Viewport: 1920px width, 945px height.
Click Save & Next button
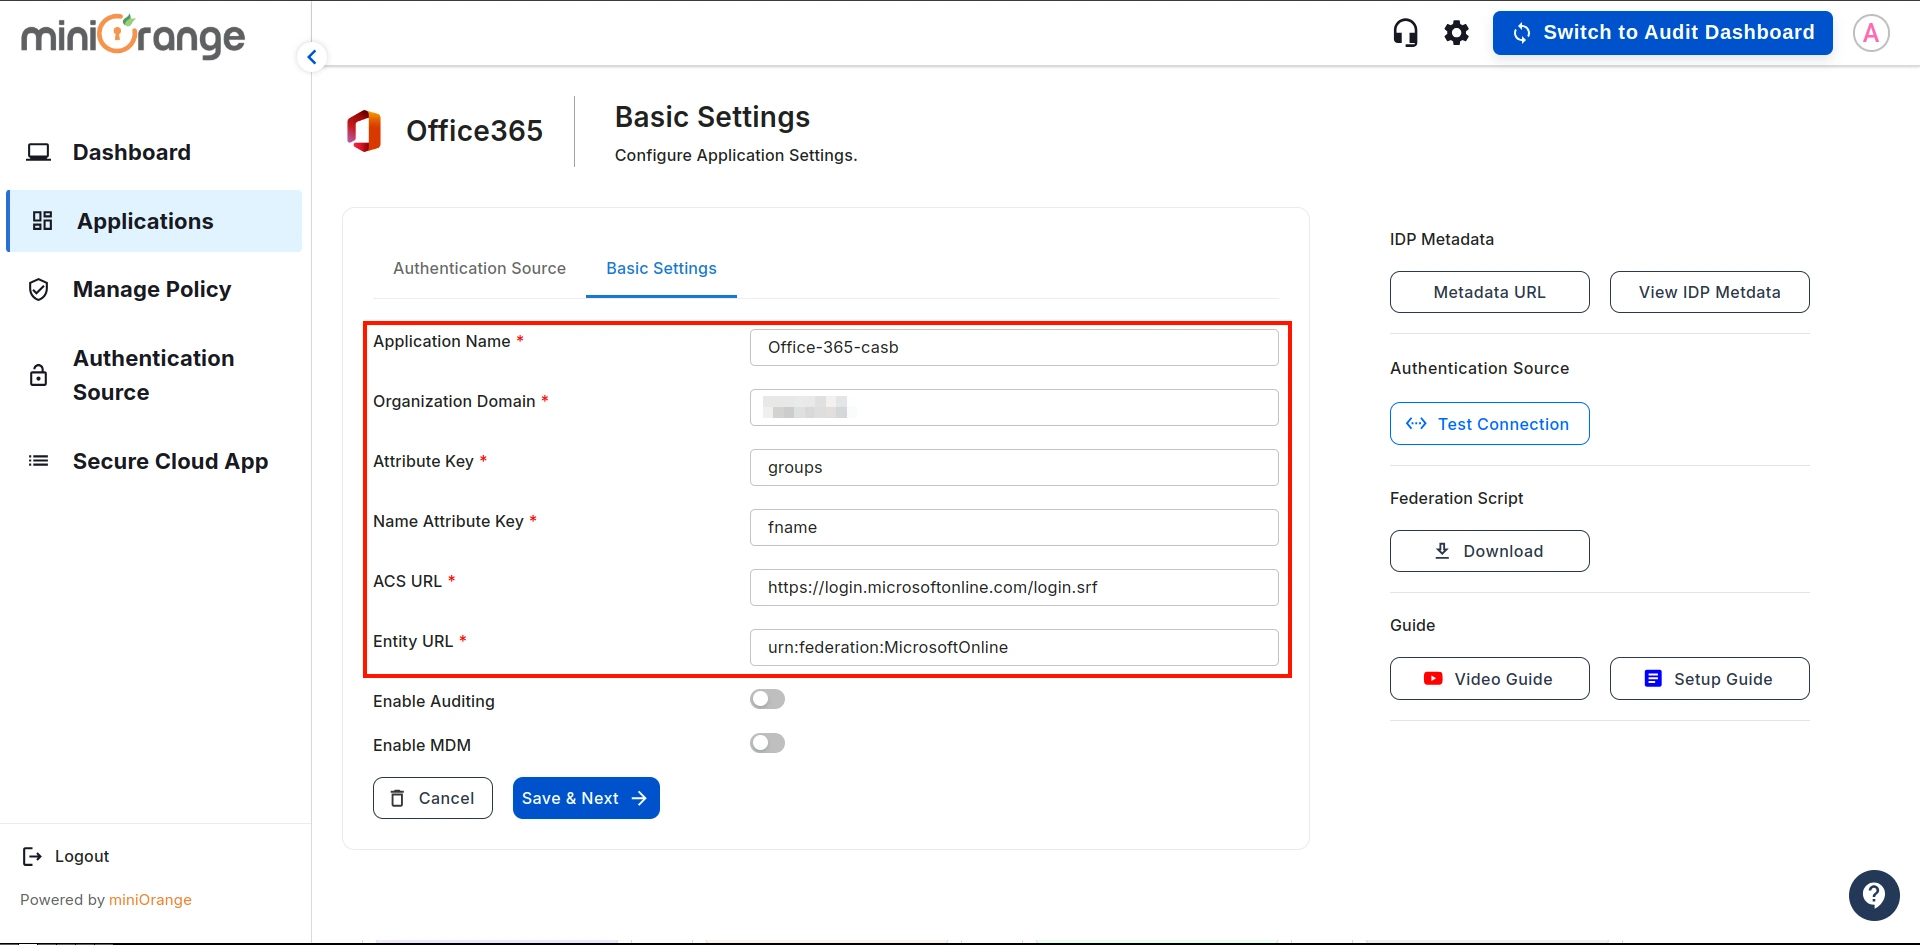(x=585, y=798)
